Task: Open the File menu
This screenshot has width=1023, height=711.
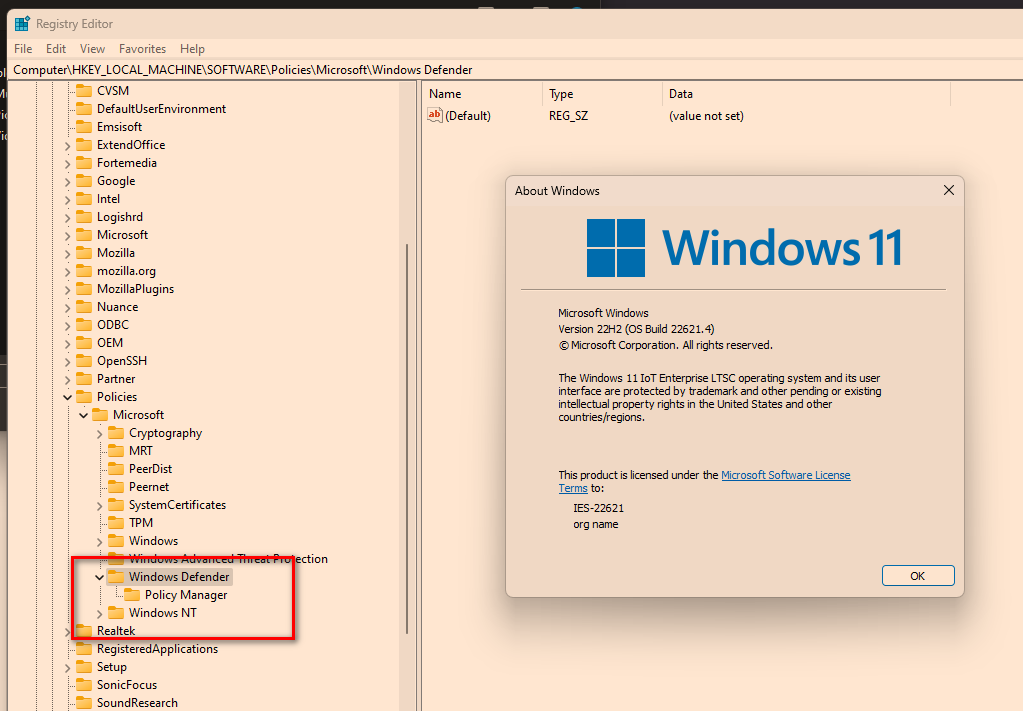Action: [23, 49]
